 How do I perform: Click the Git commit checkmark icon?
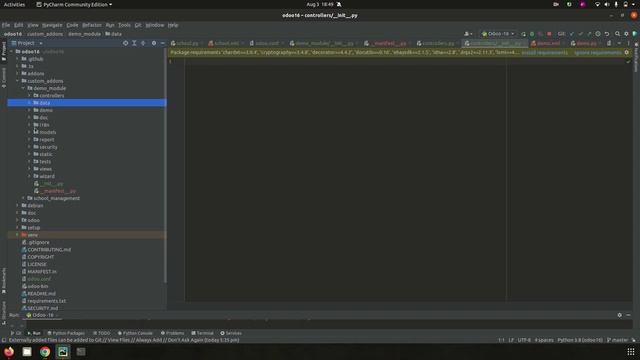coord(580,34)
